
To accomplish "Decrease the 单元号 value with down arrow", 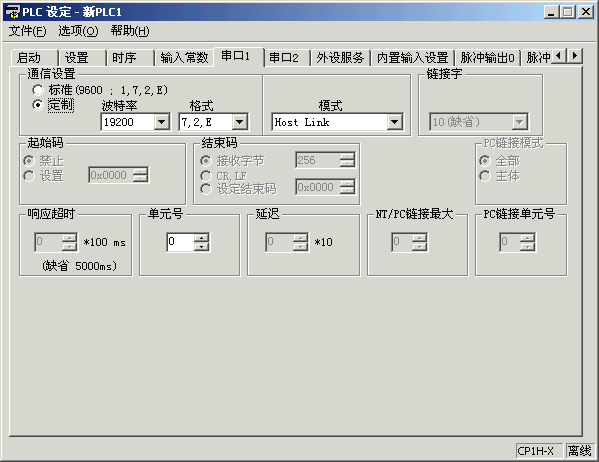I will click(201, 247).
